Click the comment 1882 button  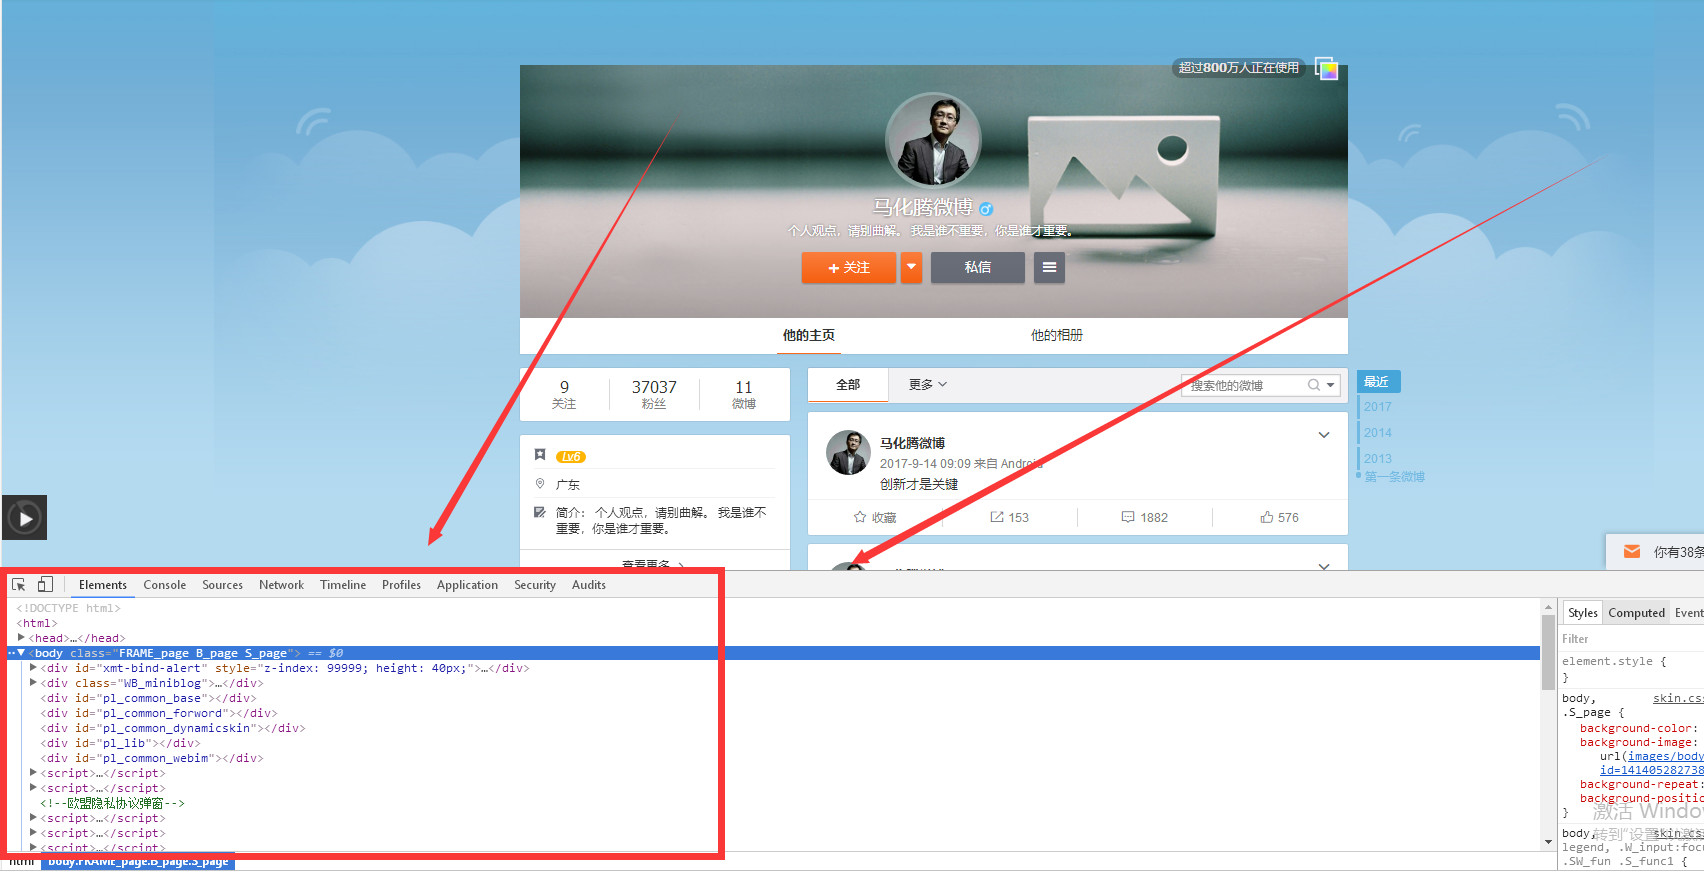tap(1144, 518)
